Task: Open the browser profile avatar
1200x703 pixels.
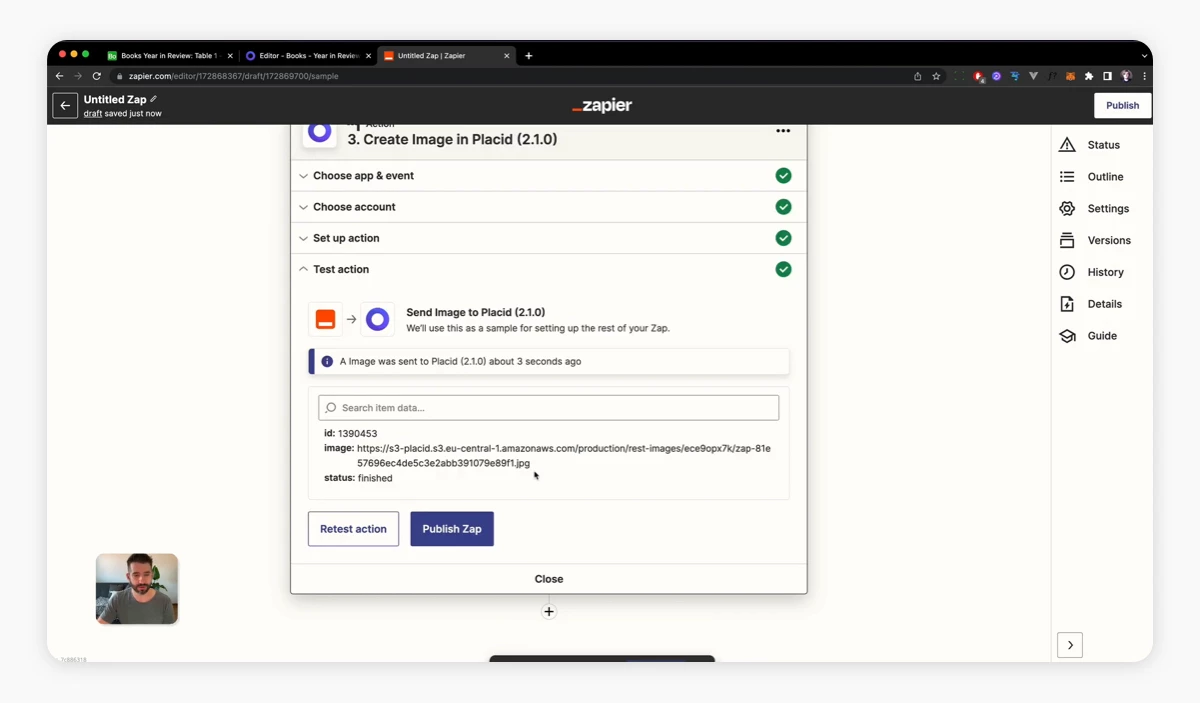Action: (1126, 76)
